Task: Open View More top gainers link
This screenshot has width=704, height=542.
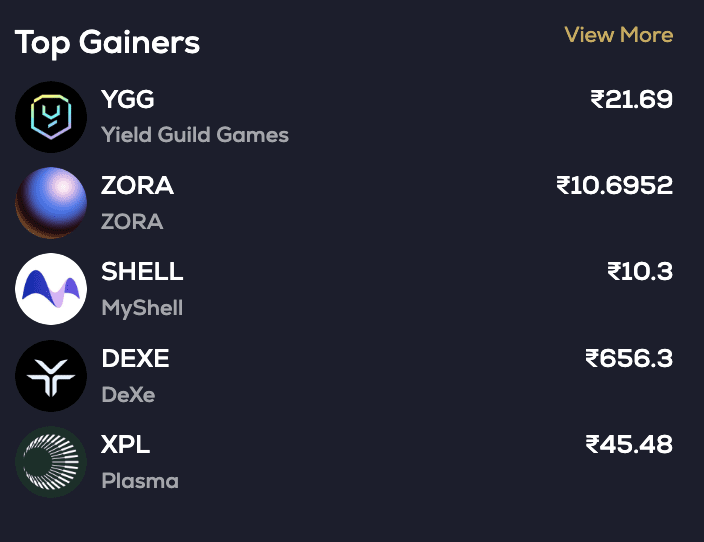Action: point(618,35)
